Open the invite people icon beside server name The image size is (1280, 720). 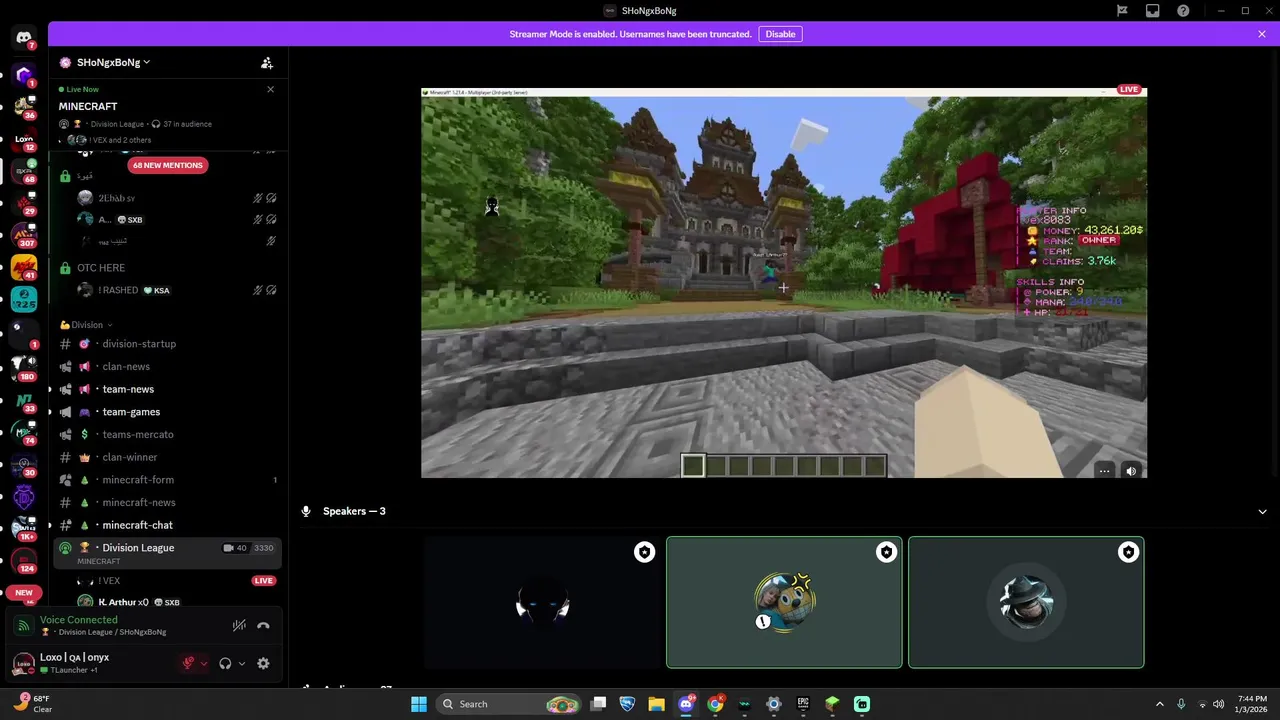click(x=267, y=63)
